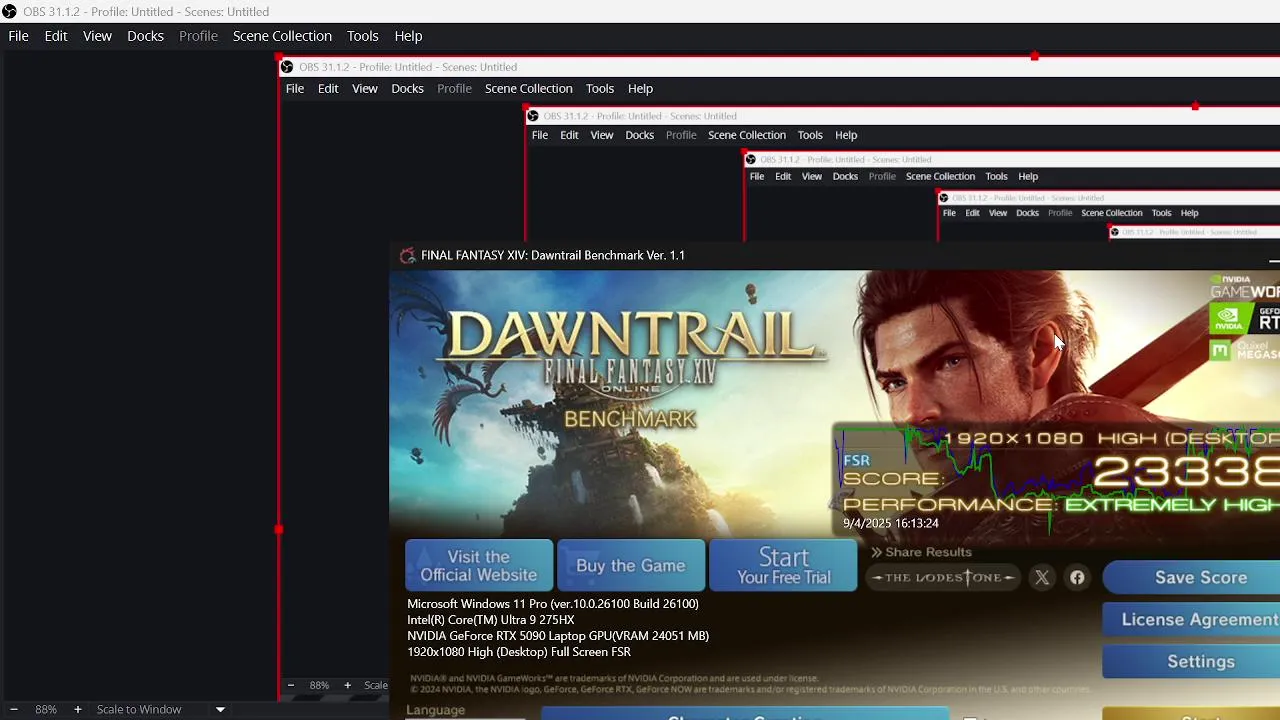Click the red transform handle on preview's top edge
The image size is (1280, 720).
1034,56
